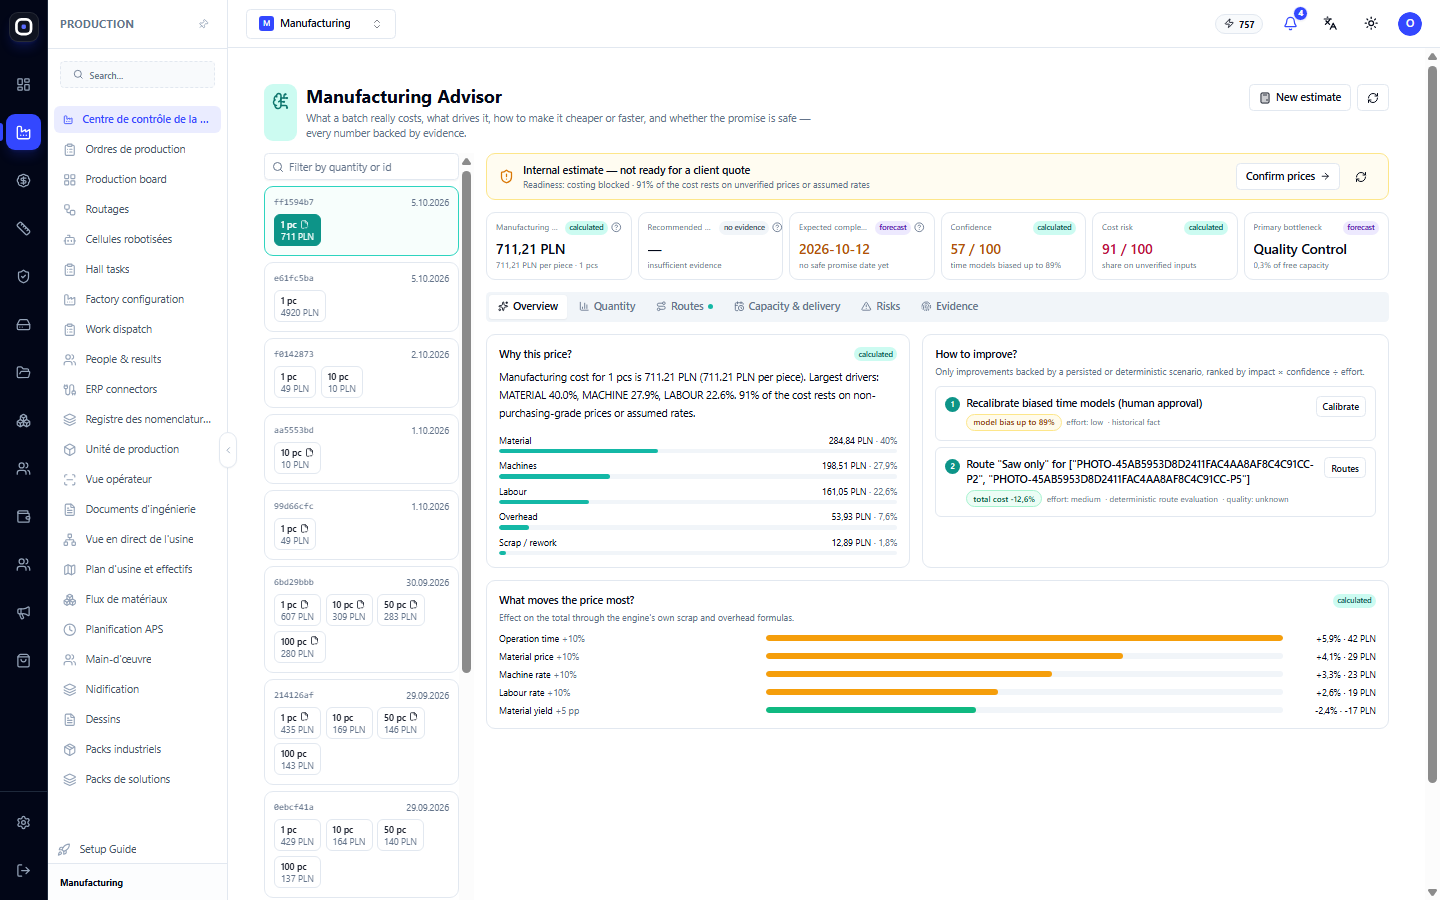Click the Confirm prices button

1287,176
